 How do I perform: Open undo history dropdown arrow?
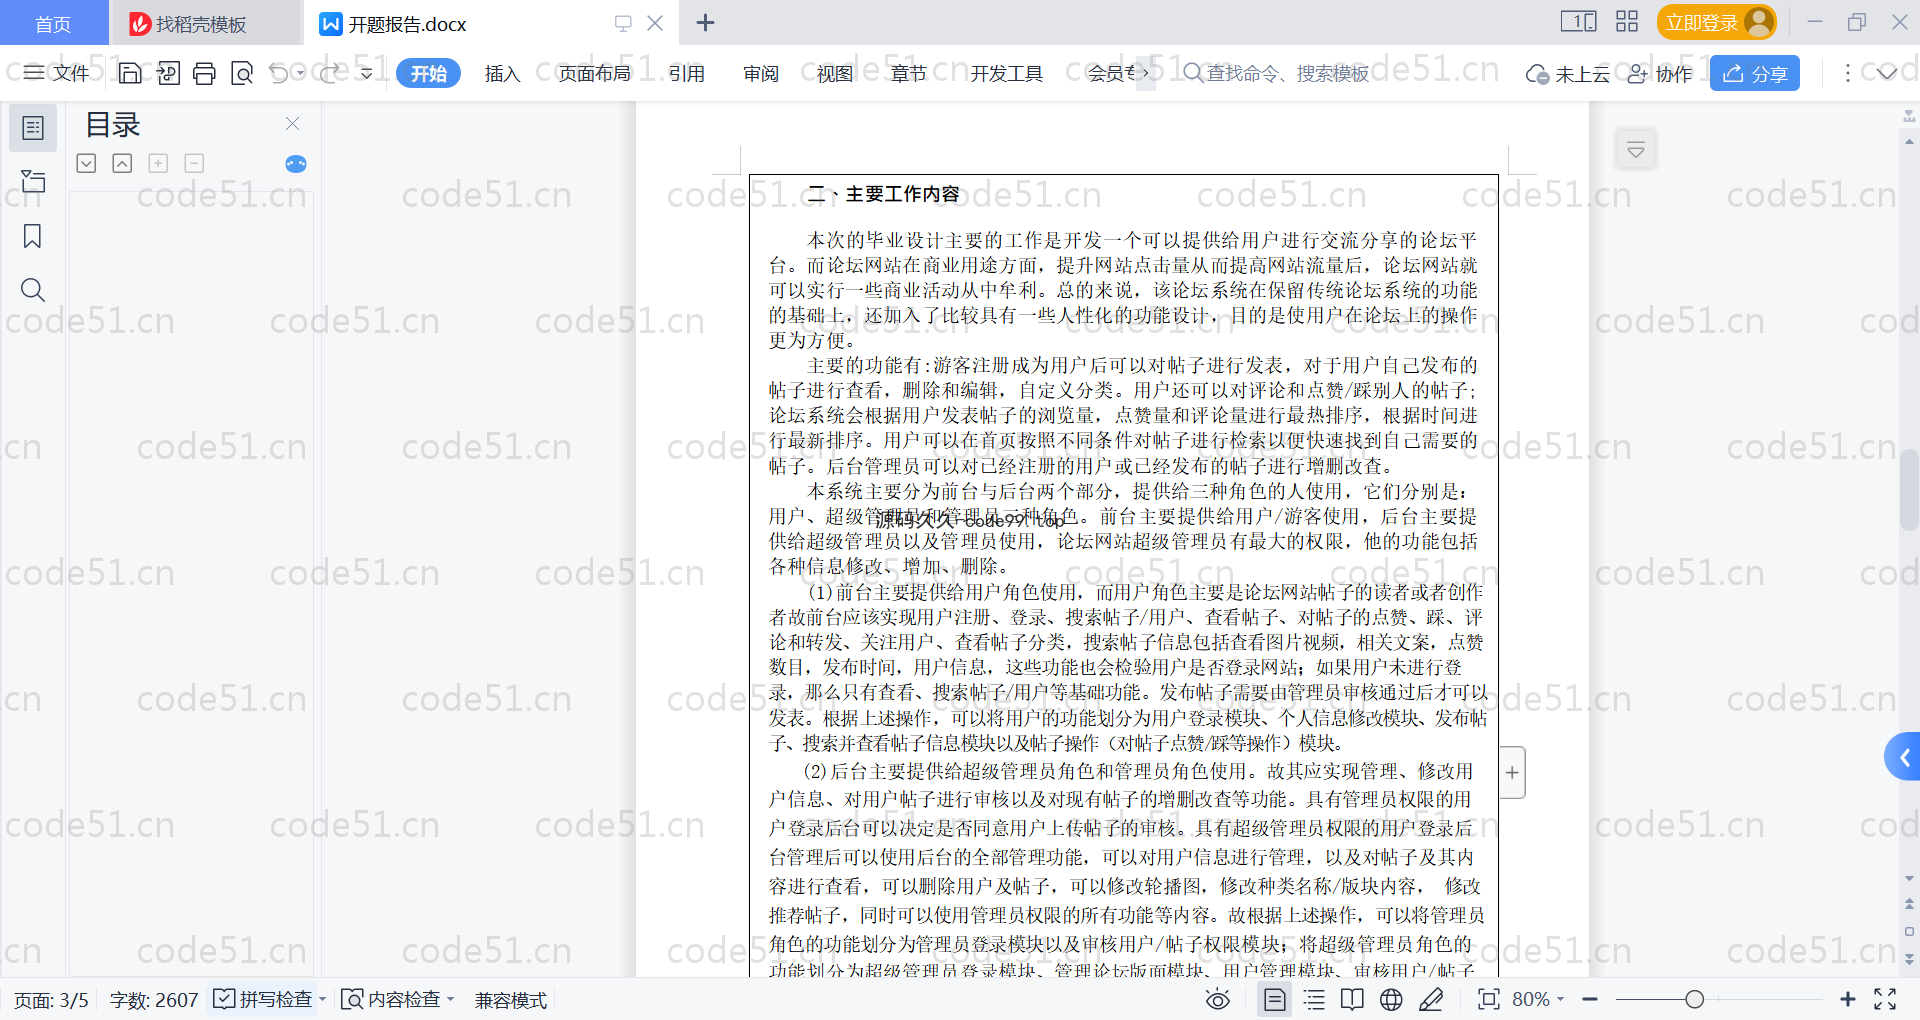coord(300,73)
